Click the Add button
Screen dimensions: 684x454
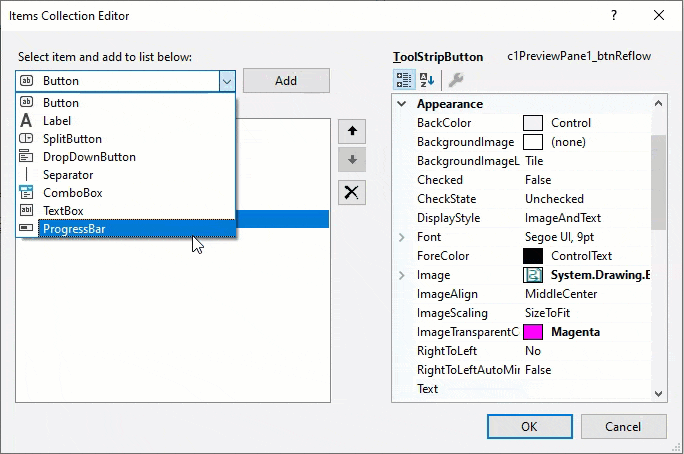(x=286, y=81)
